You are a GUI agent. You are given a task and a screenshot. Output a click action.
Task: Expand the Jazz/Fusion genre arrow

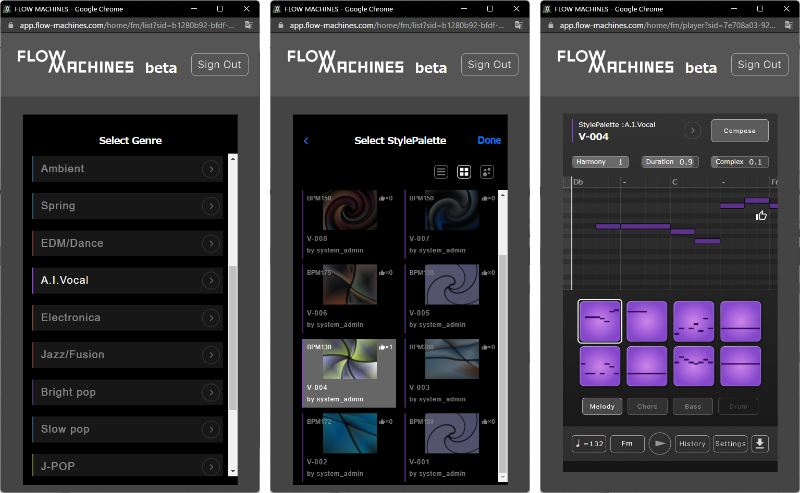pyautogui.click(x=210, y=354)
